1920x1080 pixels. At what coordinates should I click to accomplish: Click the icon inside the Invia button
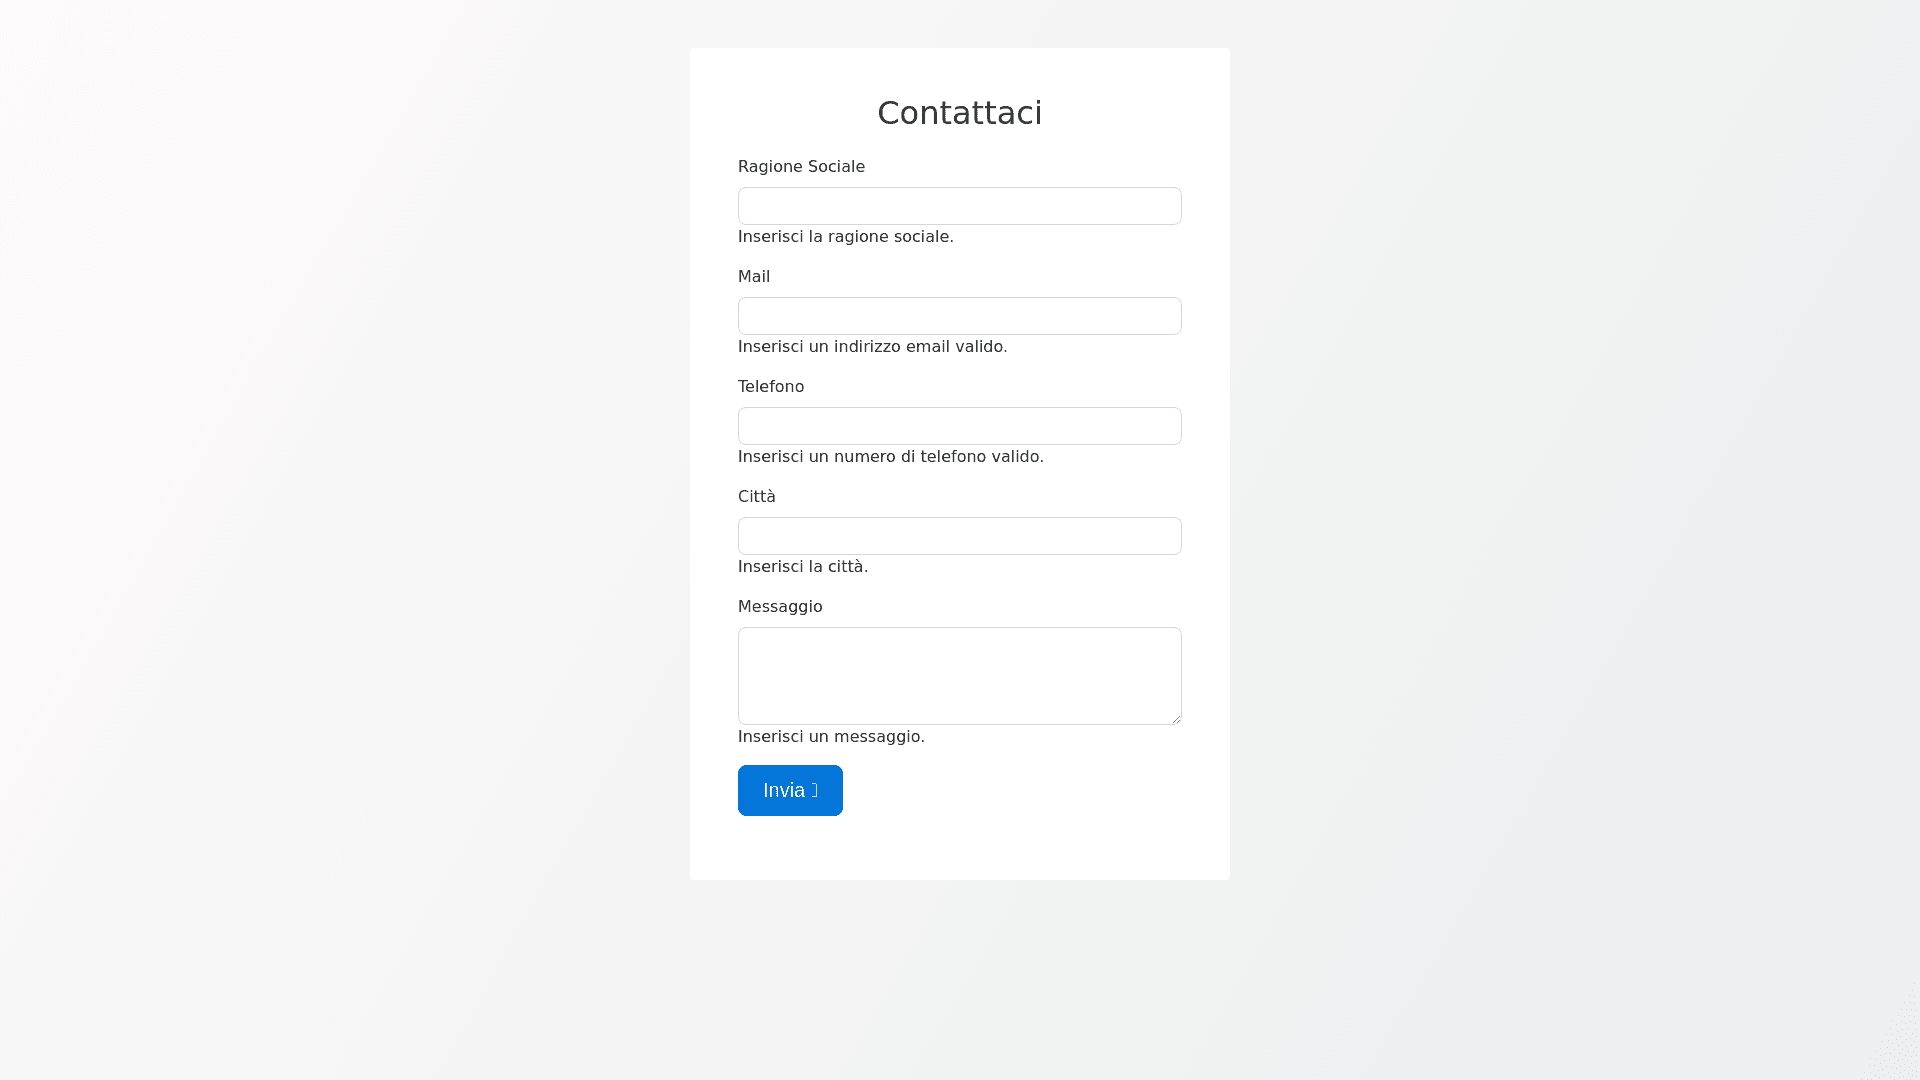815,790
